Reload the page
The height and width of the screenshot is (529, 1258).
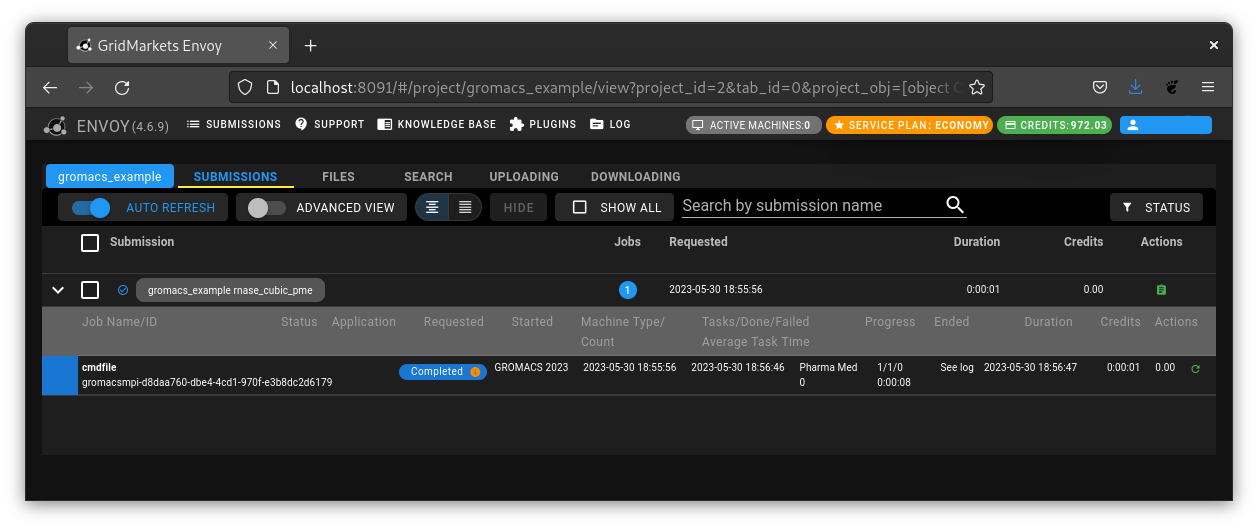click(122, 88)
